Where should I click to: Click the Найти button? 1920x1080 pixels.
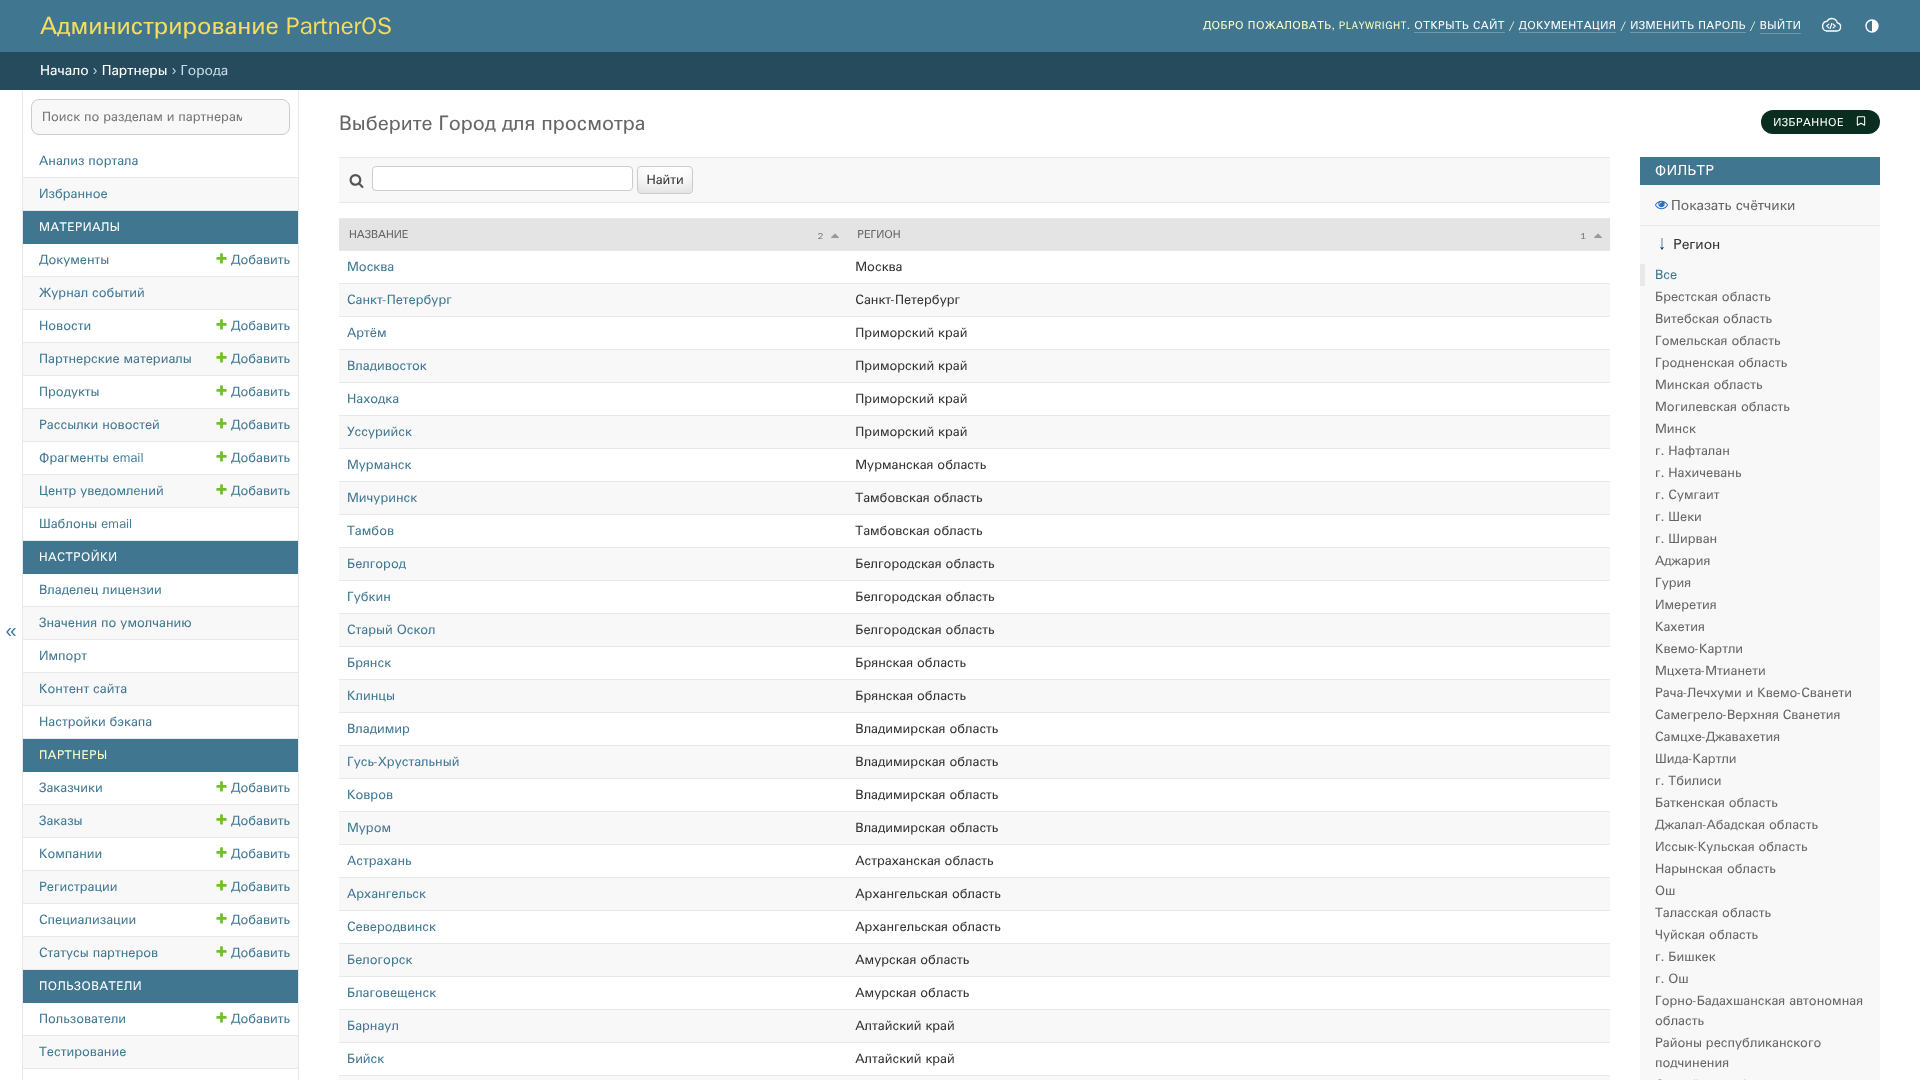[x=664, y=180]
